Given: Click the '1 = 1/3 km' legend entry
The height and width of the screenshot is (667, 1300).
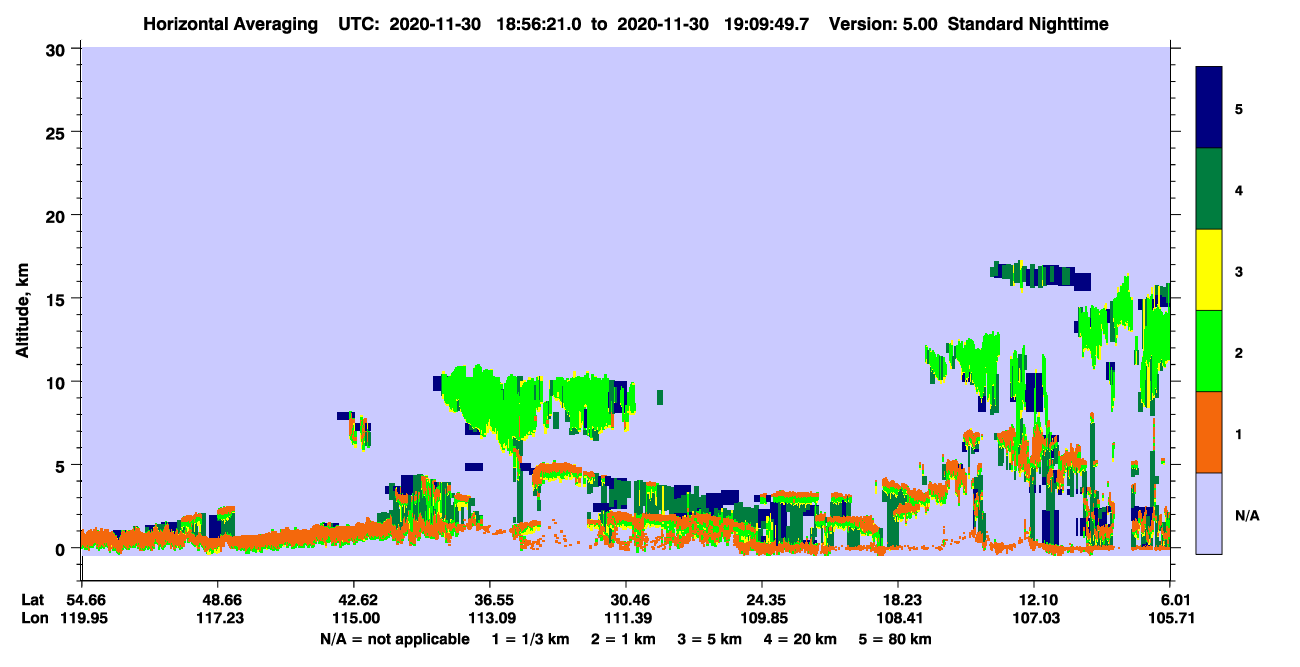Looking at the screenshot, I should pos(530,639).
